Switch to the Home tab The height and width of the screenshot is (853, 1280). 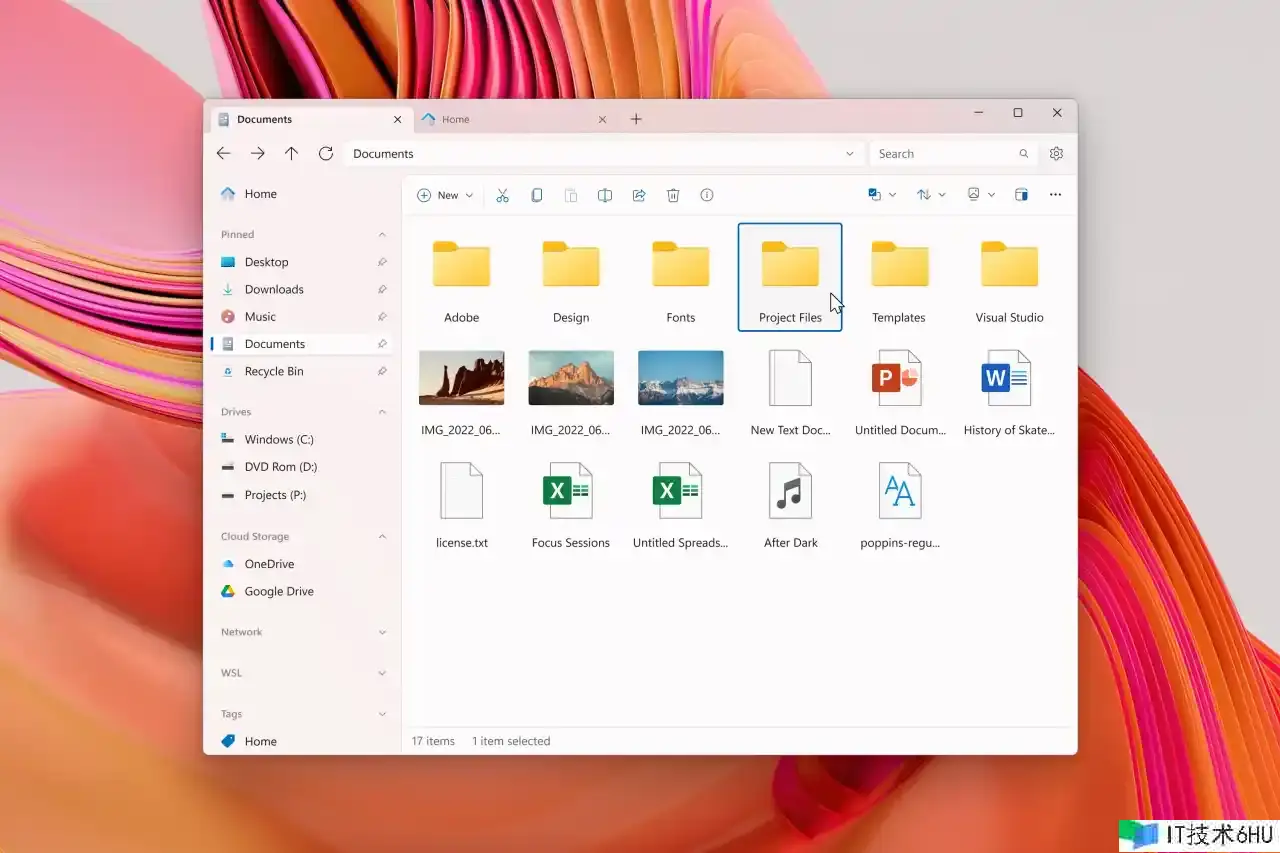(514, 119)
